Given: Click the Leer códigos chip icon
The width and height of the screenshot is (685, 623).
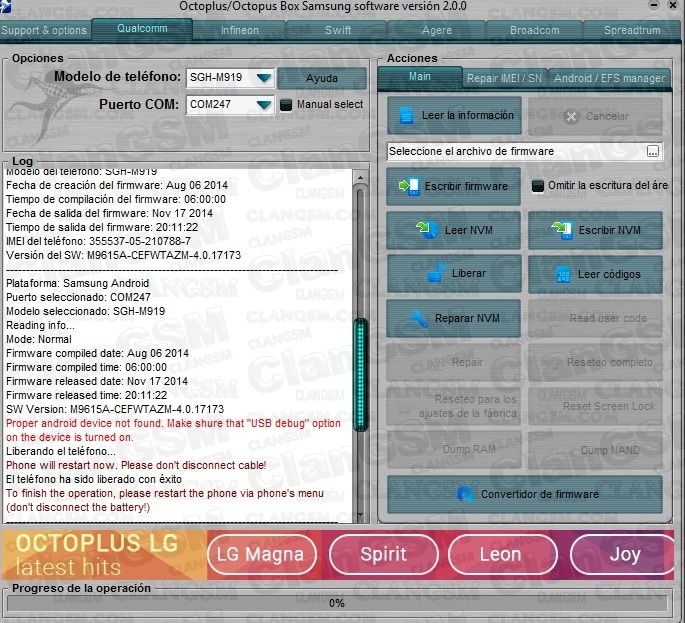Looking at the screenshot, I should point(563,274).
